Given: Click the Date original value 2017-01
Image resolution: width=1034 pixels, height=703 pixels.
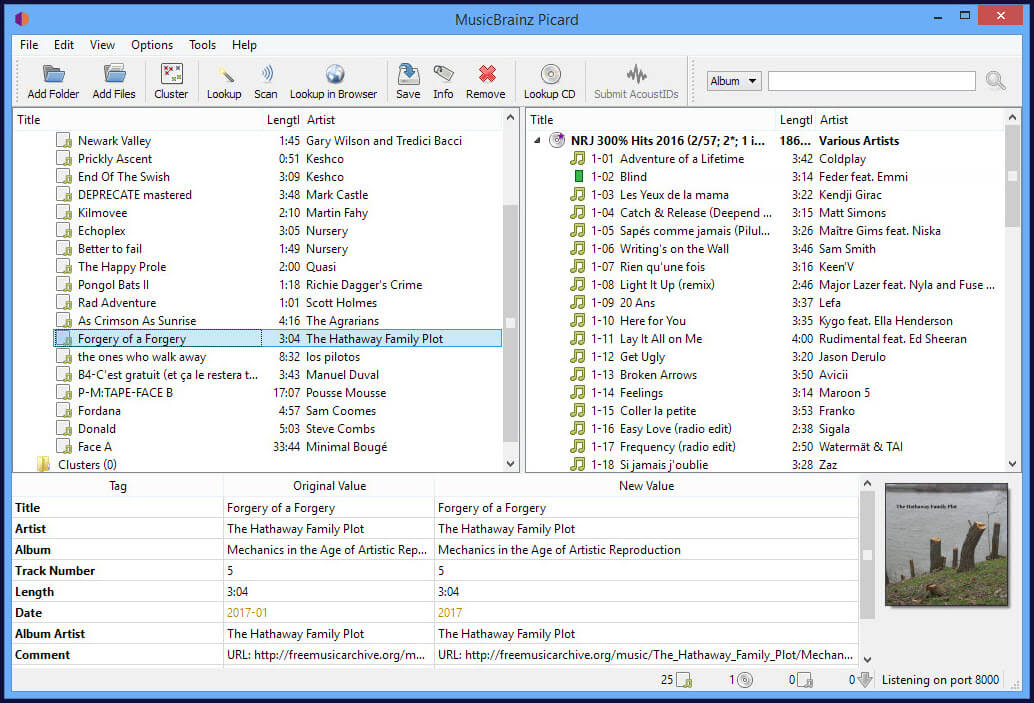Looking at the screenshot, I should tap(247, 613).
